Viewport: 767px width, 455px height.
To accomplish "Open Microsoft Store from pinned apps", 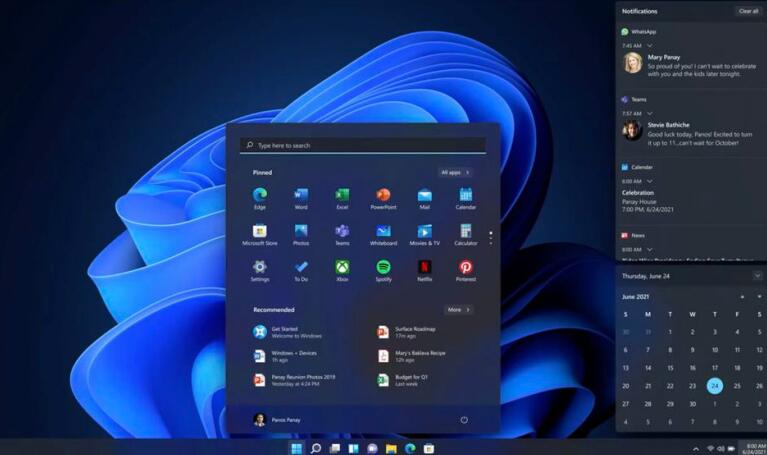I will pos(260,232).
